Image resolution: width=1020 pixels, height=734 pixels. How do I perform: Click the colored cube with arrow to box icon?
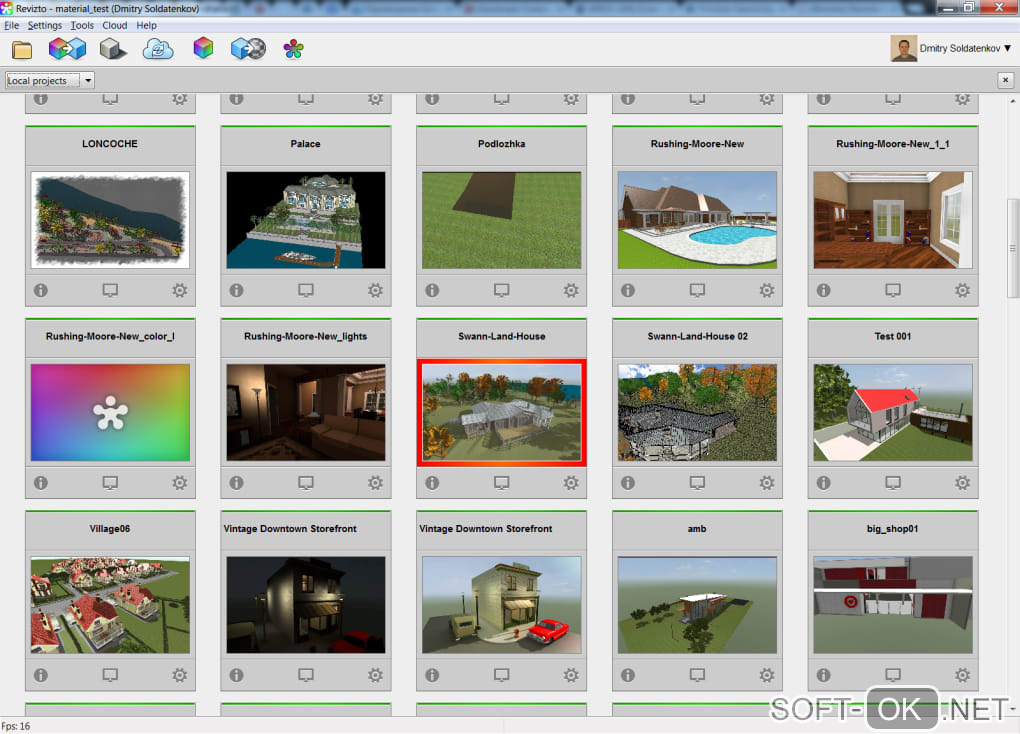68,49
